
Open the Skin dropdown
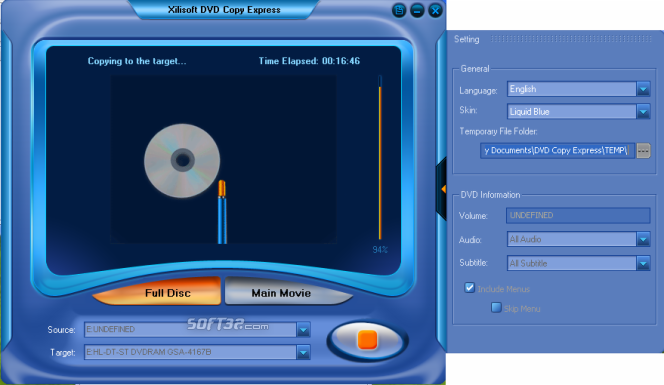coord(643,112)
